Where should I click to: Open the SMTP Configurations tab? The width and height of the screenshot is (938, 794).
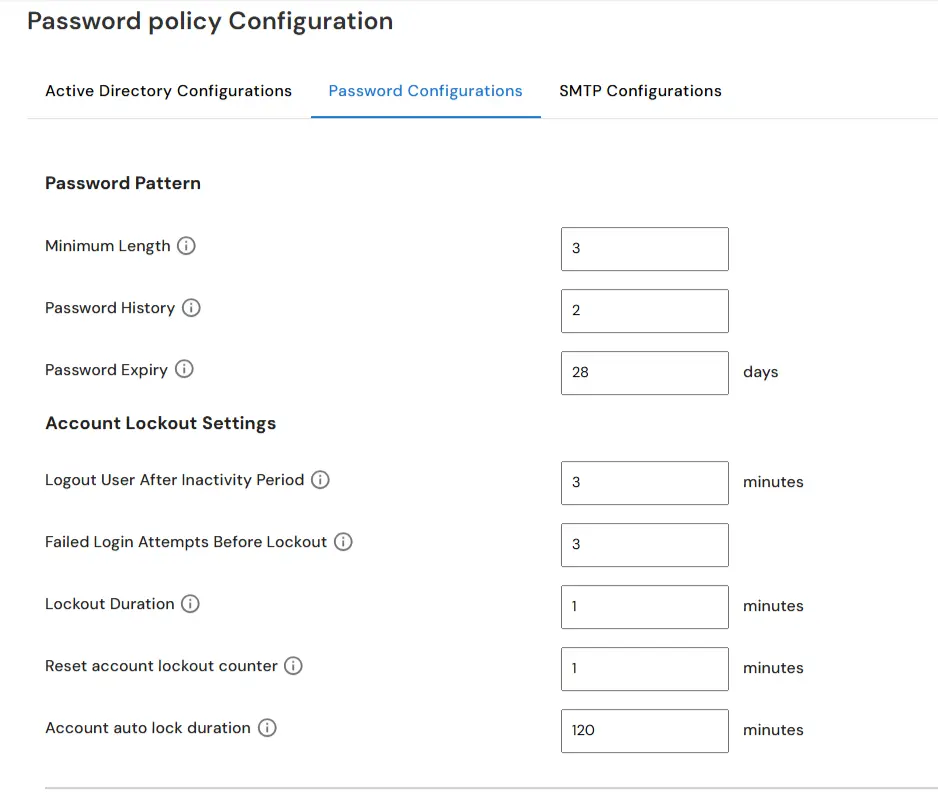(641, 91)
